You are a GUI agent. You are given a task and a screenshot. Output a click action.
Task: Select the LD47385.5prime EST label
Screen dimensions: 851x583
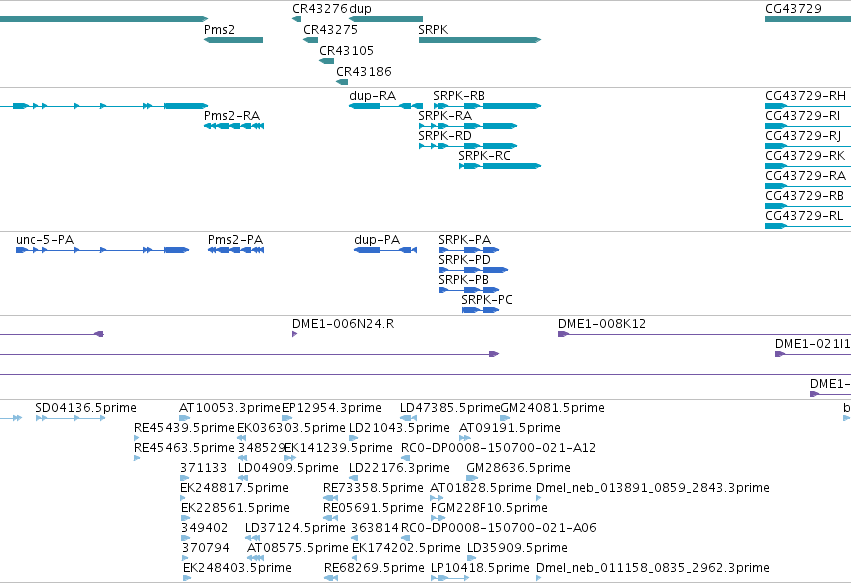coord(450,408)
